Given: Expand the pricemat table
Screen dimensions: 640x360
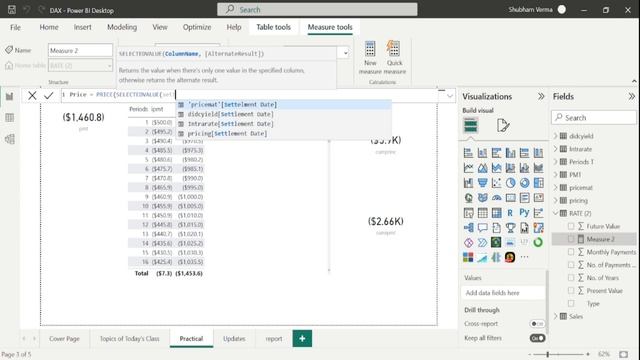Looking at the screenshot, I should [556, 188].
